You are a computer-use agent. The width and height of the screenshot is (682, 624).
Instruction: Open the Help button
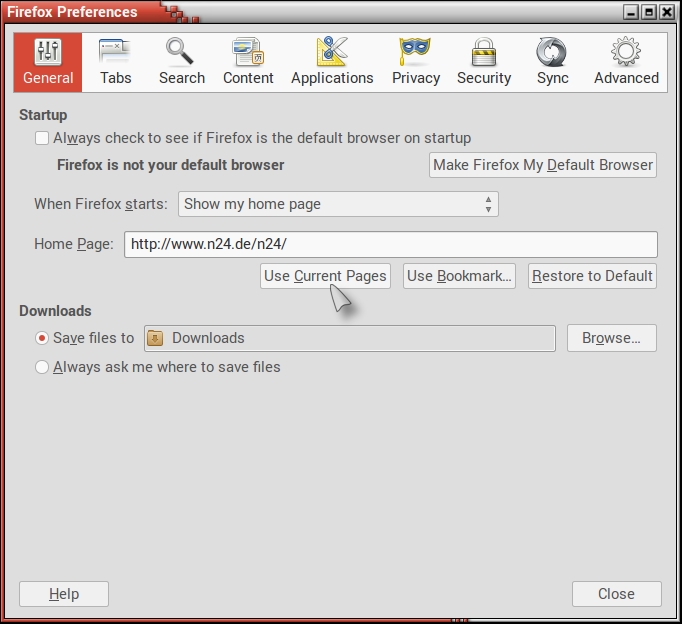pos(64,594)
